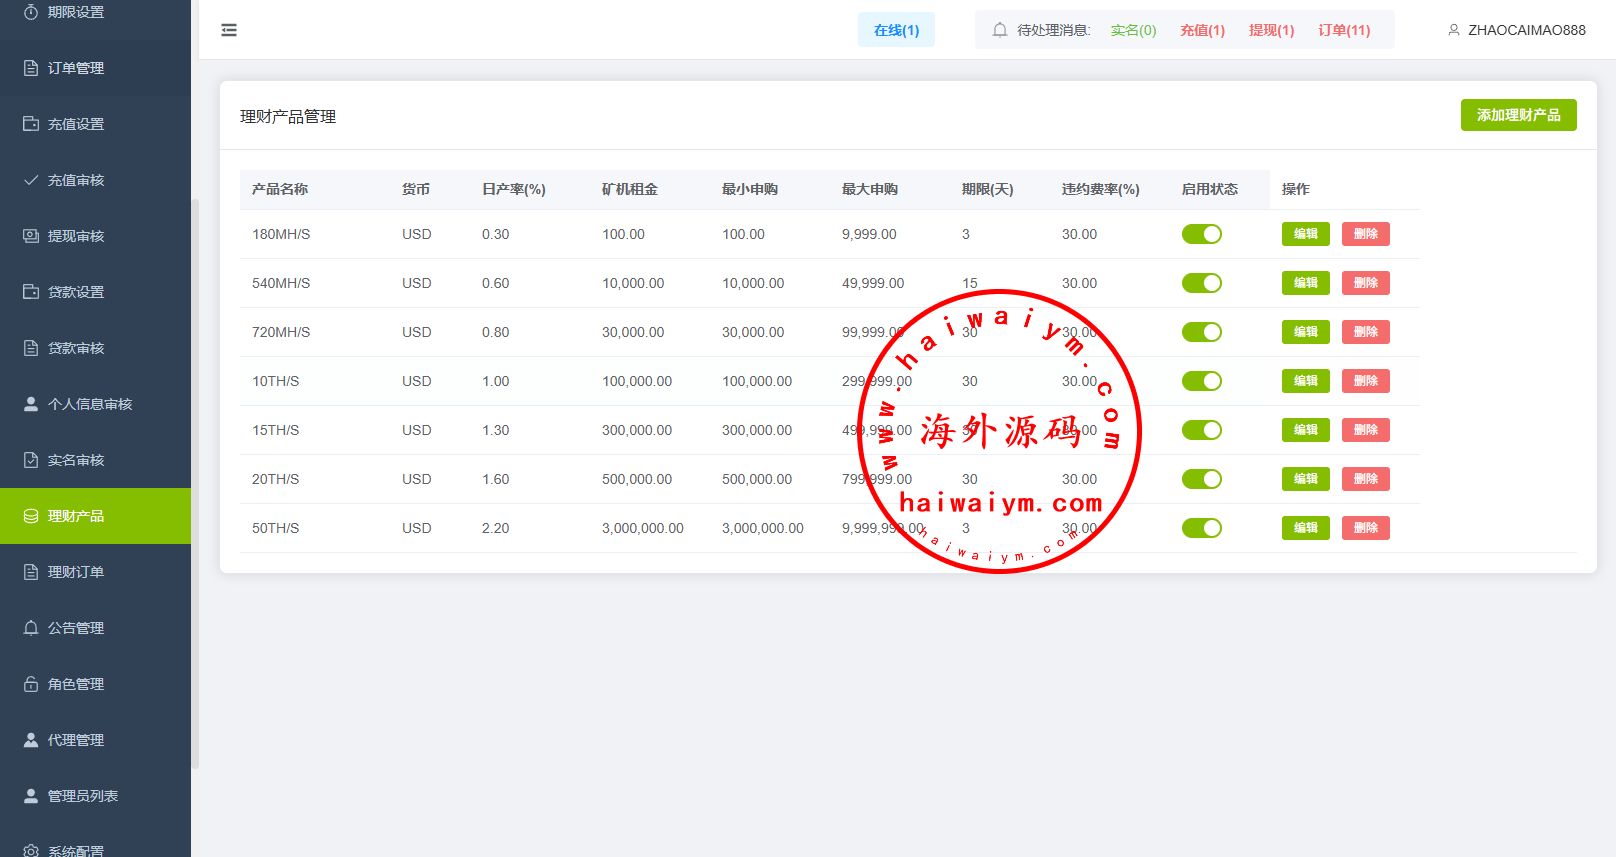Open the 贷款设置 sidebar menu
The height and width of the screenshot is (857, 1616).
76,292
